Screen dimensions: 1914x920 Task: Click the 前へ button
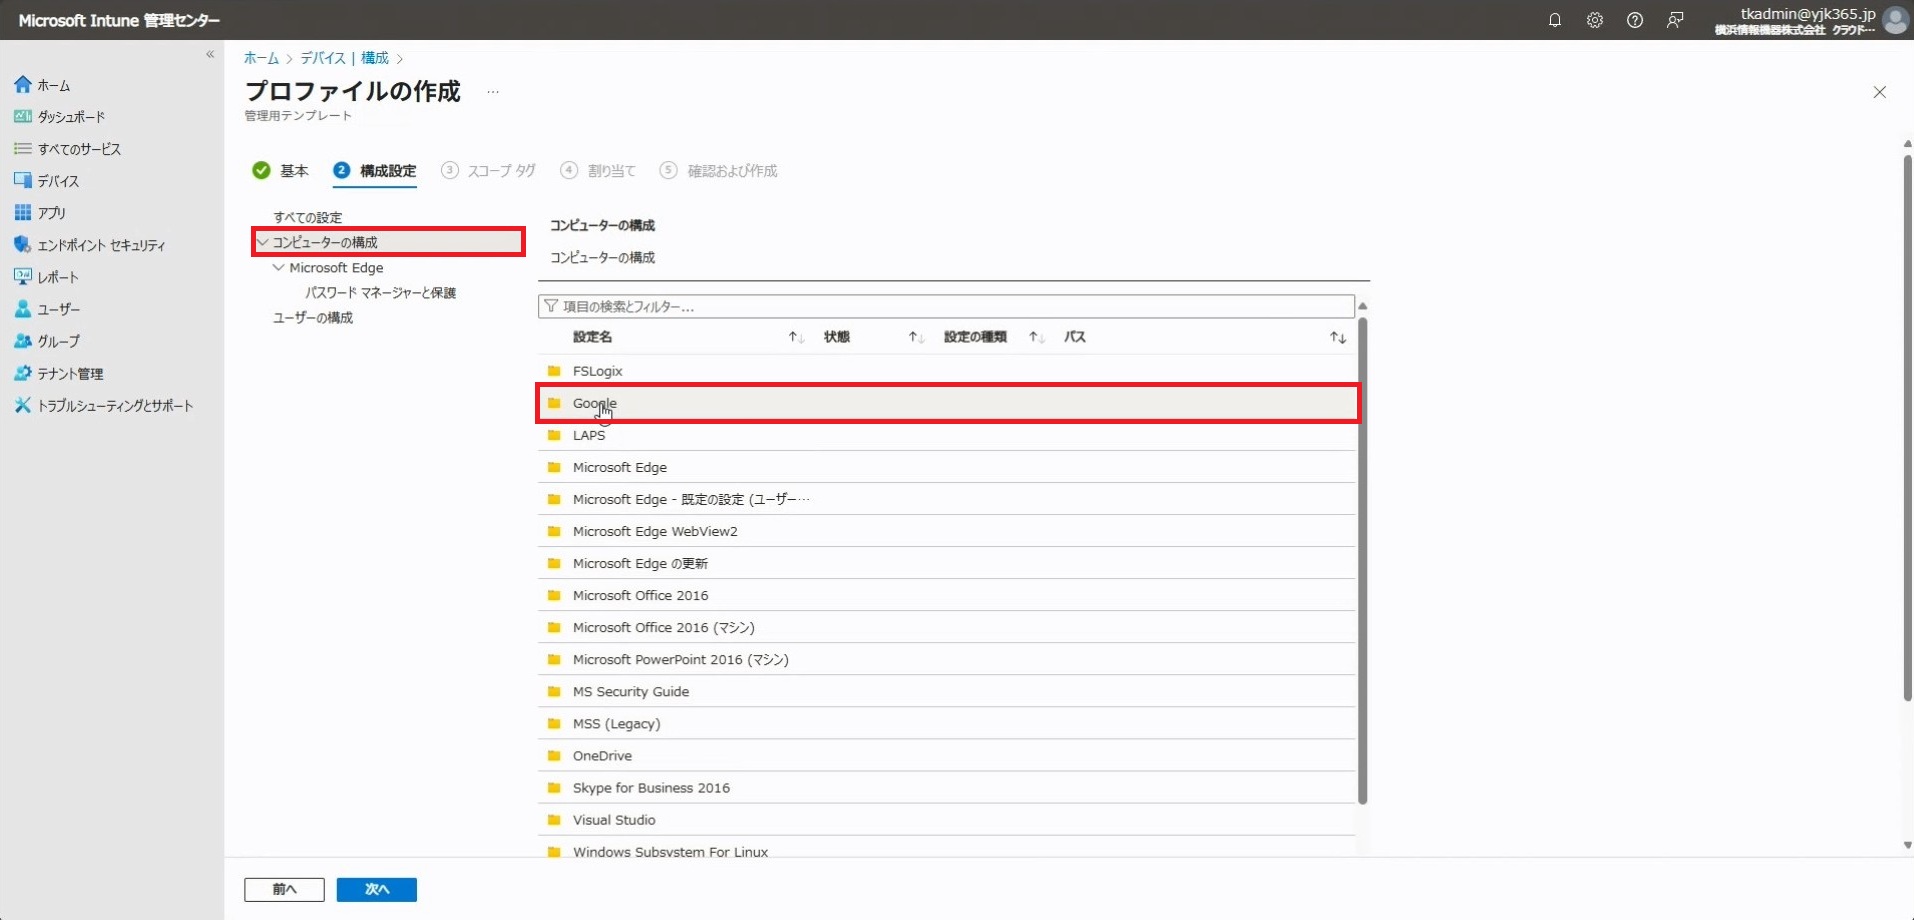pyautogui.click(x=284, y=889)
